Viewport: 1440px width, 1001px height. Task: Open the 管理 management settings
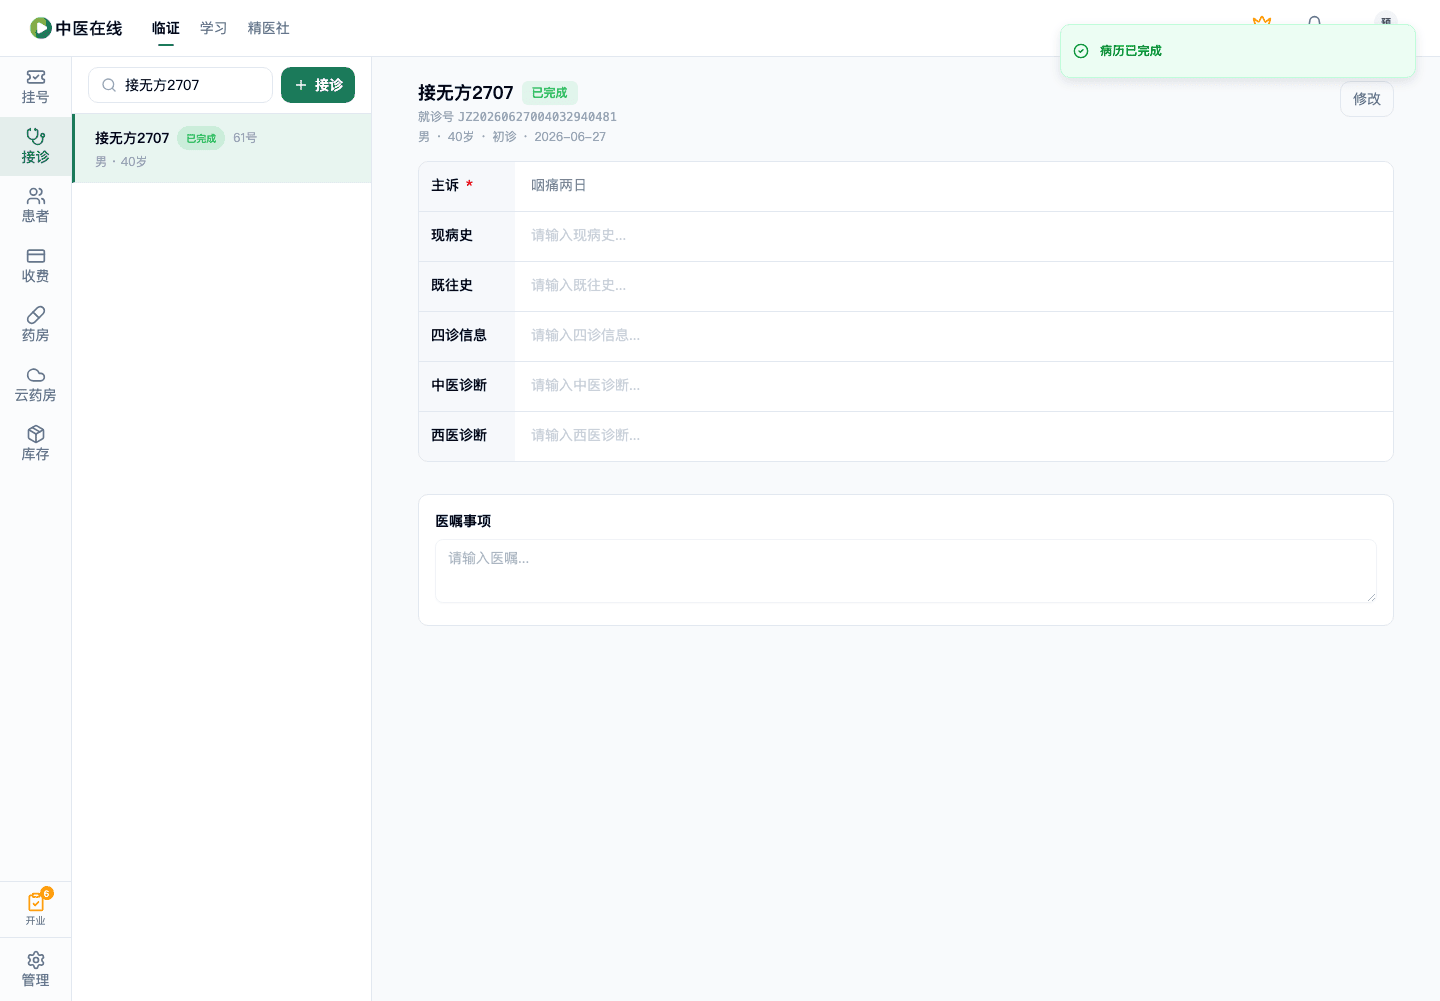click(x=35, y=969)
